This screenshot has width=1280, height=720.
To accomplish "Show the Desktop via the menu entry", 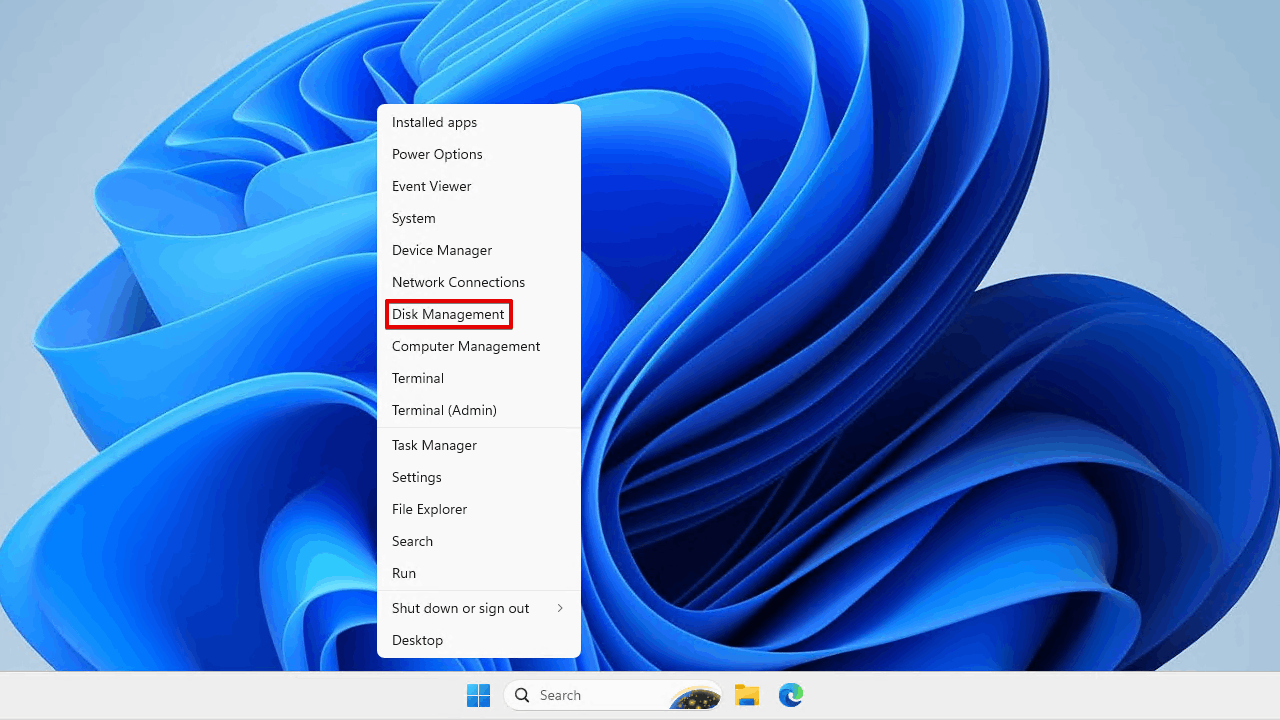I will 417,640.
